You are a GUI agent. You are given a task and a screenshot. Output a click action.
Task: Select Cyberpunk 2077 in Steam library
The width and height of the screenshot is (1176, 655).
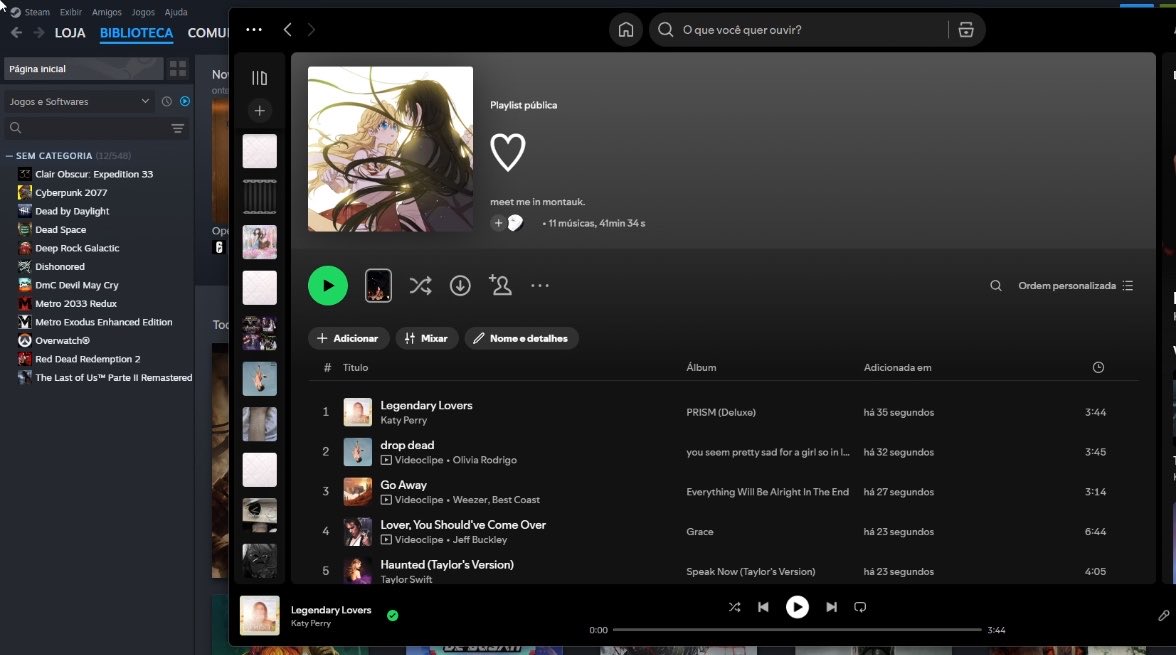tap(70, 193)
